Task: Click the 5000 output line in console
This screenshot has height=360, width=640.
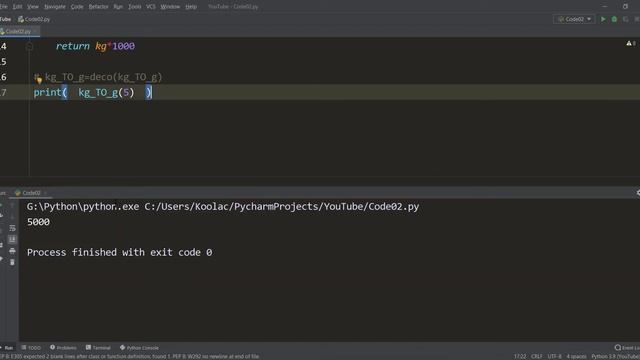Action: (x=38, y=222)
